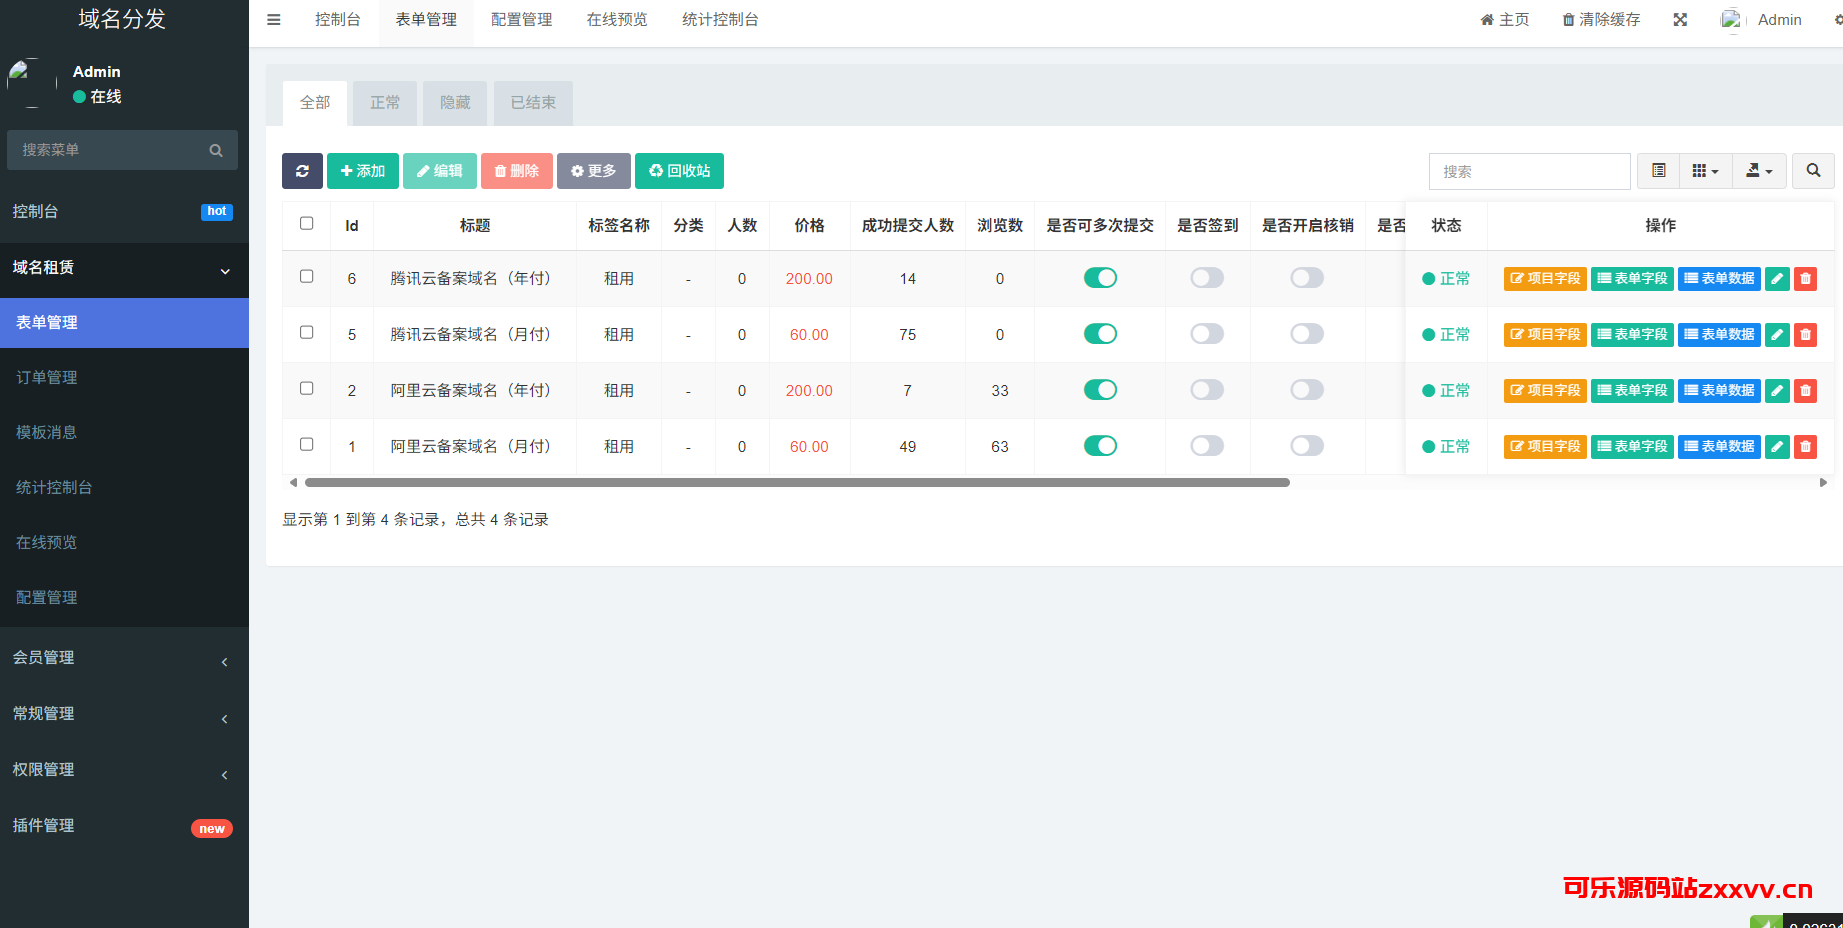The height and width of the screenshot is (928, 1843).
Task: Click the horizontal table scrollbar thumb
Action: [x=797, y=482]
